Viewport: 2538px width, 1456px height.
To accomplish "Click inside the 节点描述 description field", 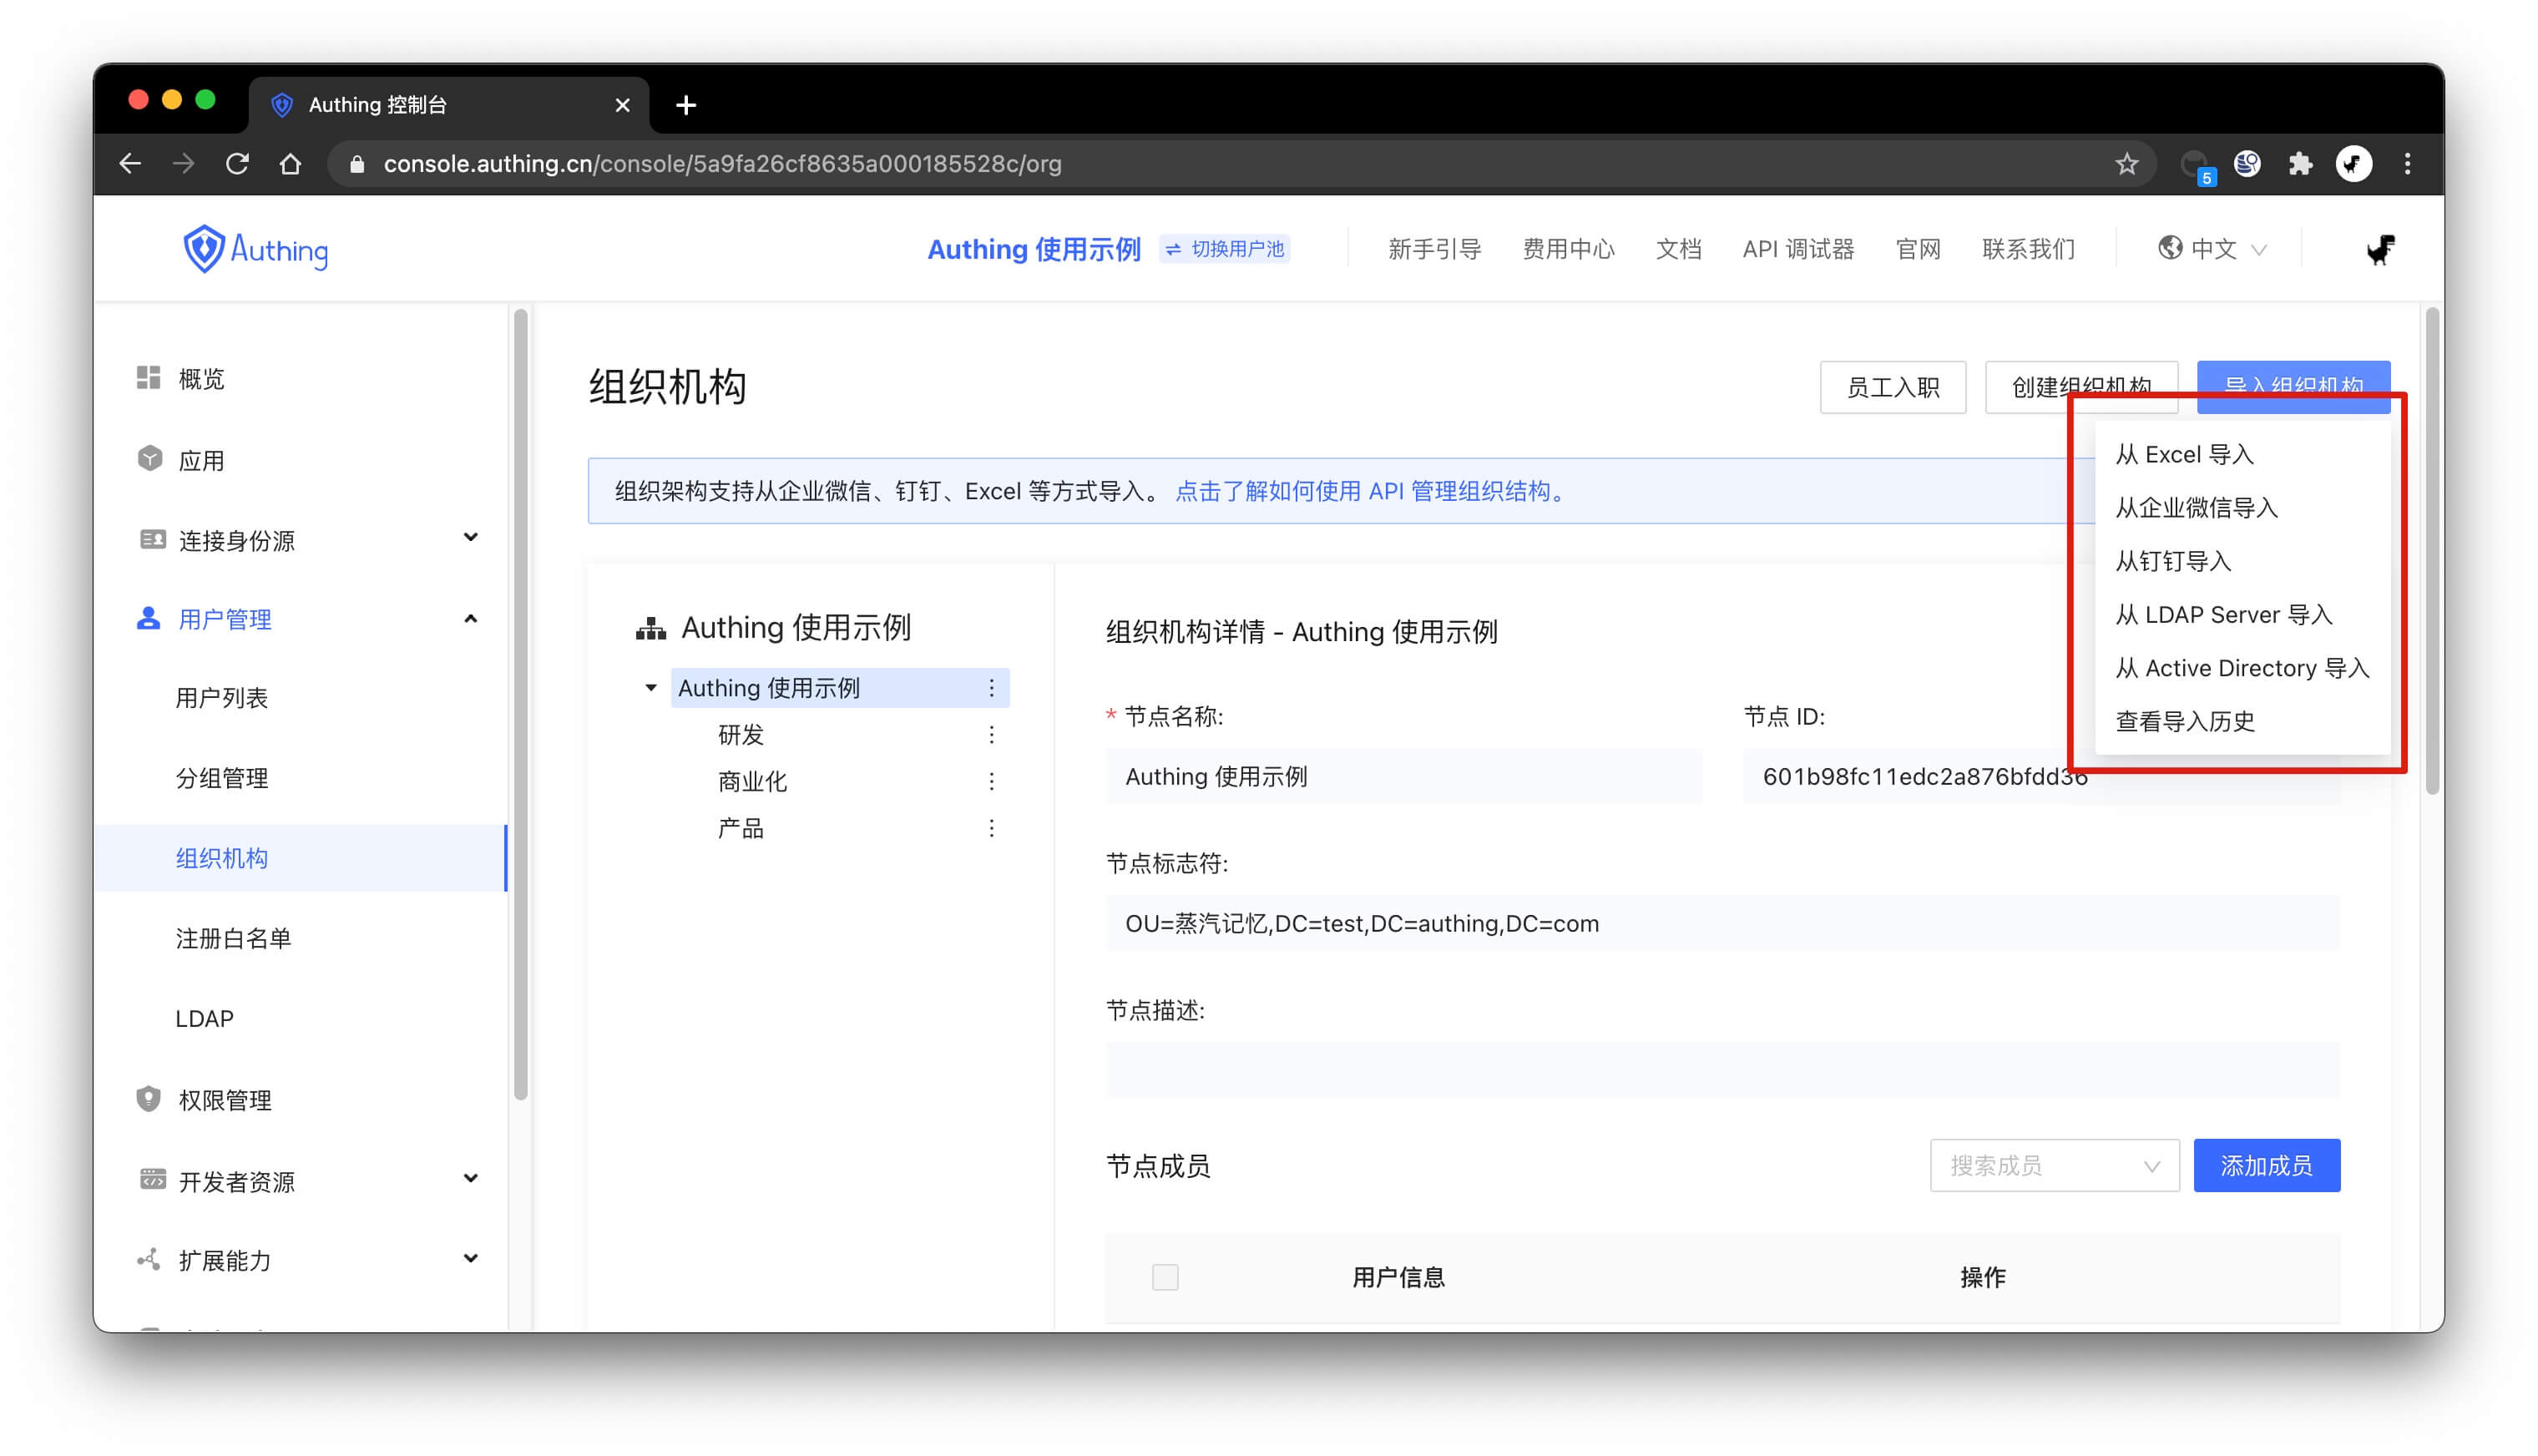I will (1720, 1069).
